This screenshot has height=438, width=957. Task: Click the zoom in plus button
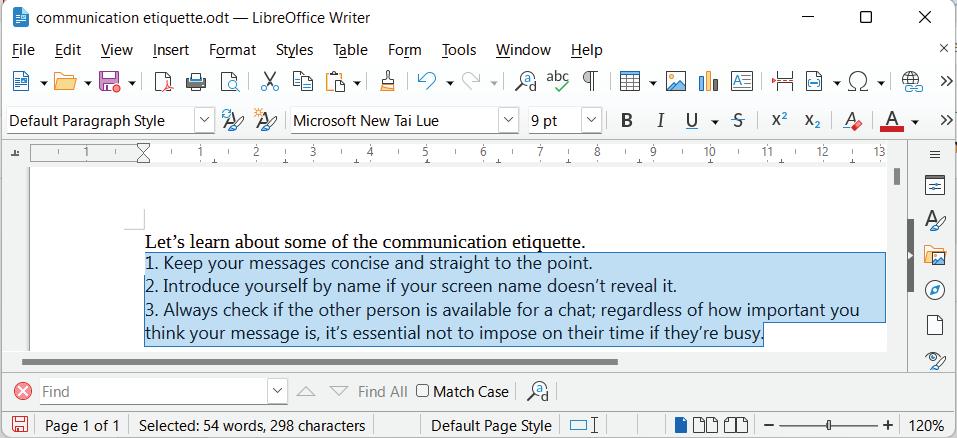click(x=888, y=425)
